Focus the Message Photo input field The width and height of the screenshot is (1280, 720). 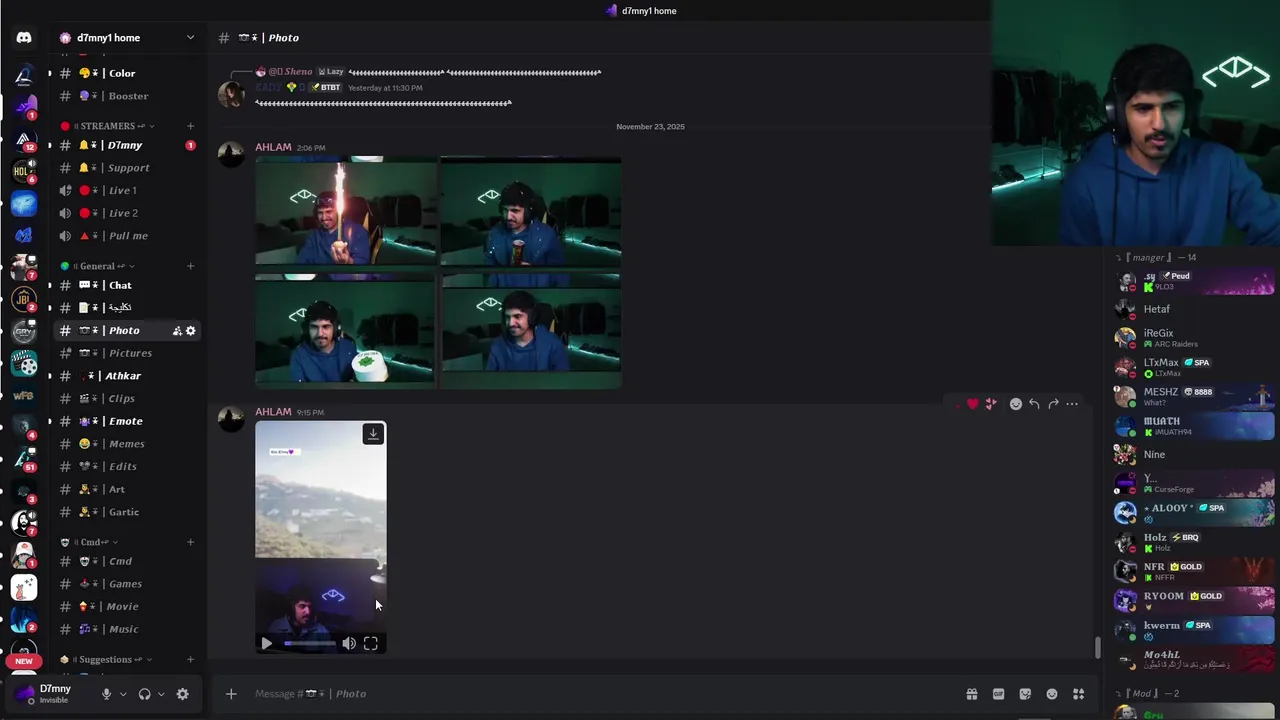click(x=600, y=694)
